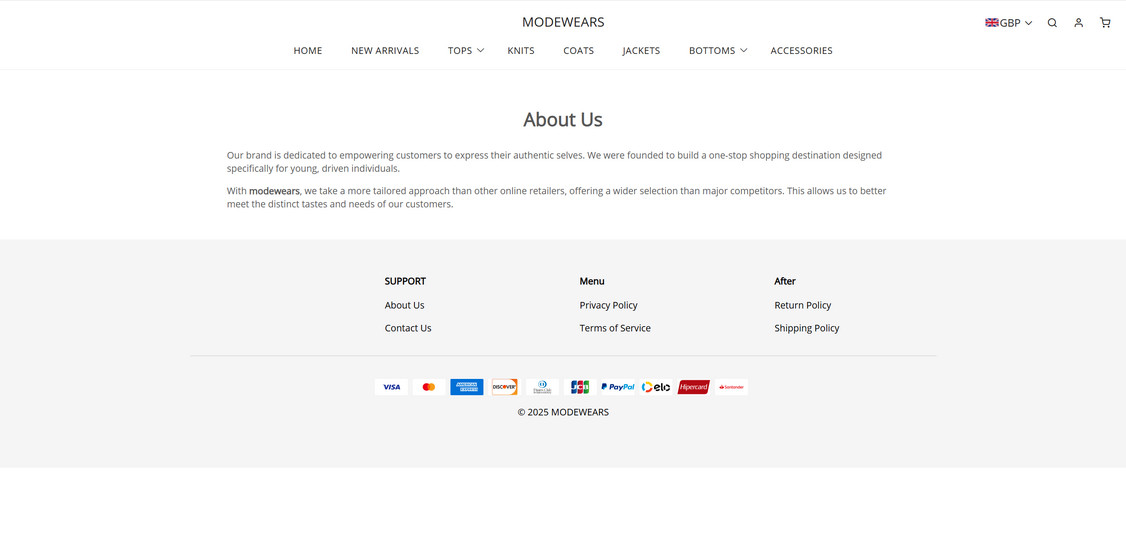Expand the Bottoms menu chevron
Screen dimensions: 1126x545
point(743,50)
